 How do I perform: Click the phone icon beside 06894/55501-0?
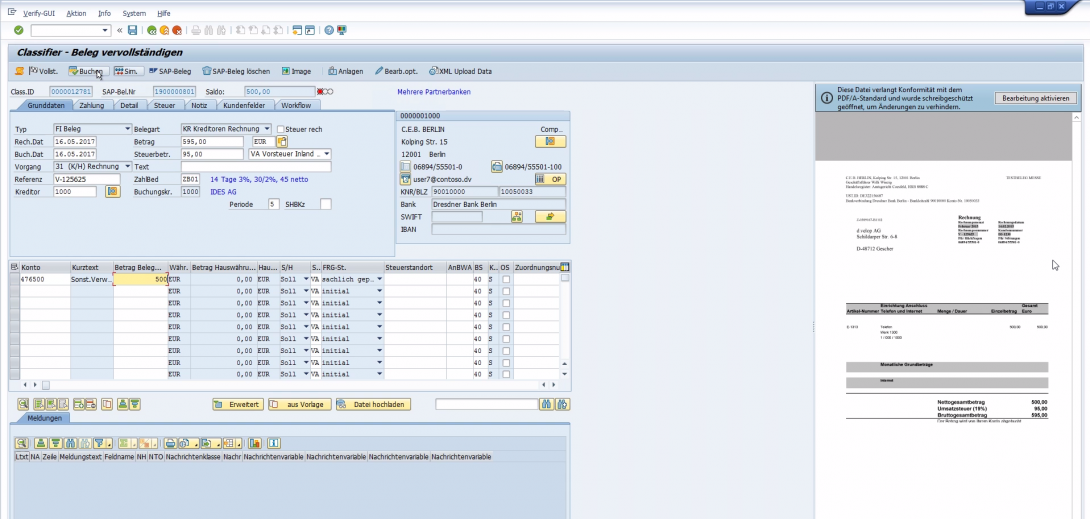pos(407,167)
